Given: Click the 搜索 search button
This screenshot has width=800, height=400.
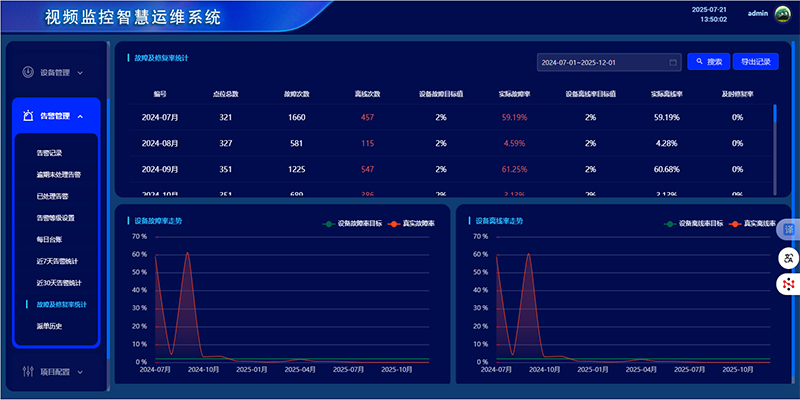Looking at the screenshot, I should [708, 62].
